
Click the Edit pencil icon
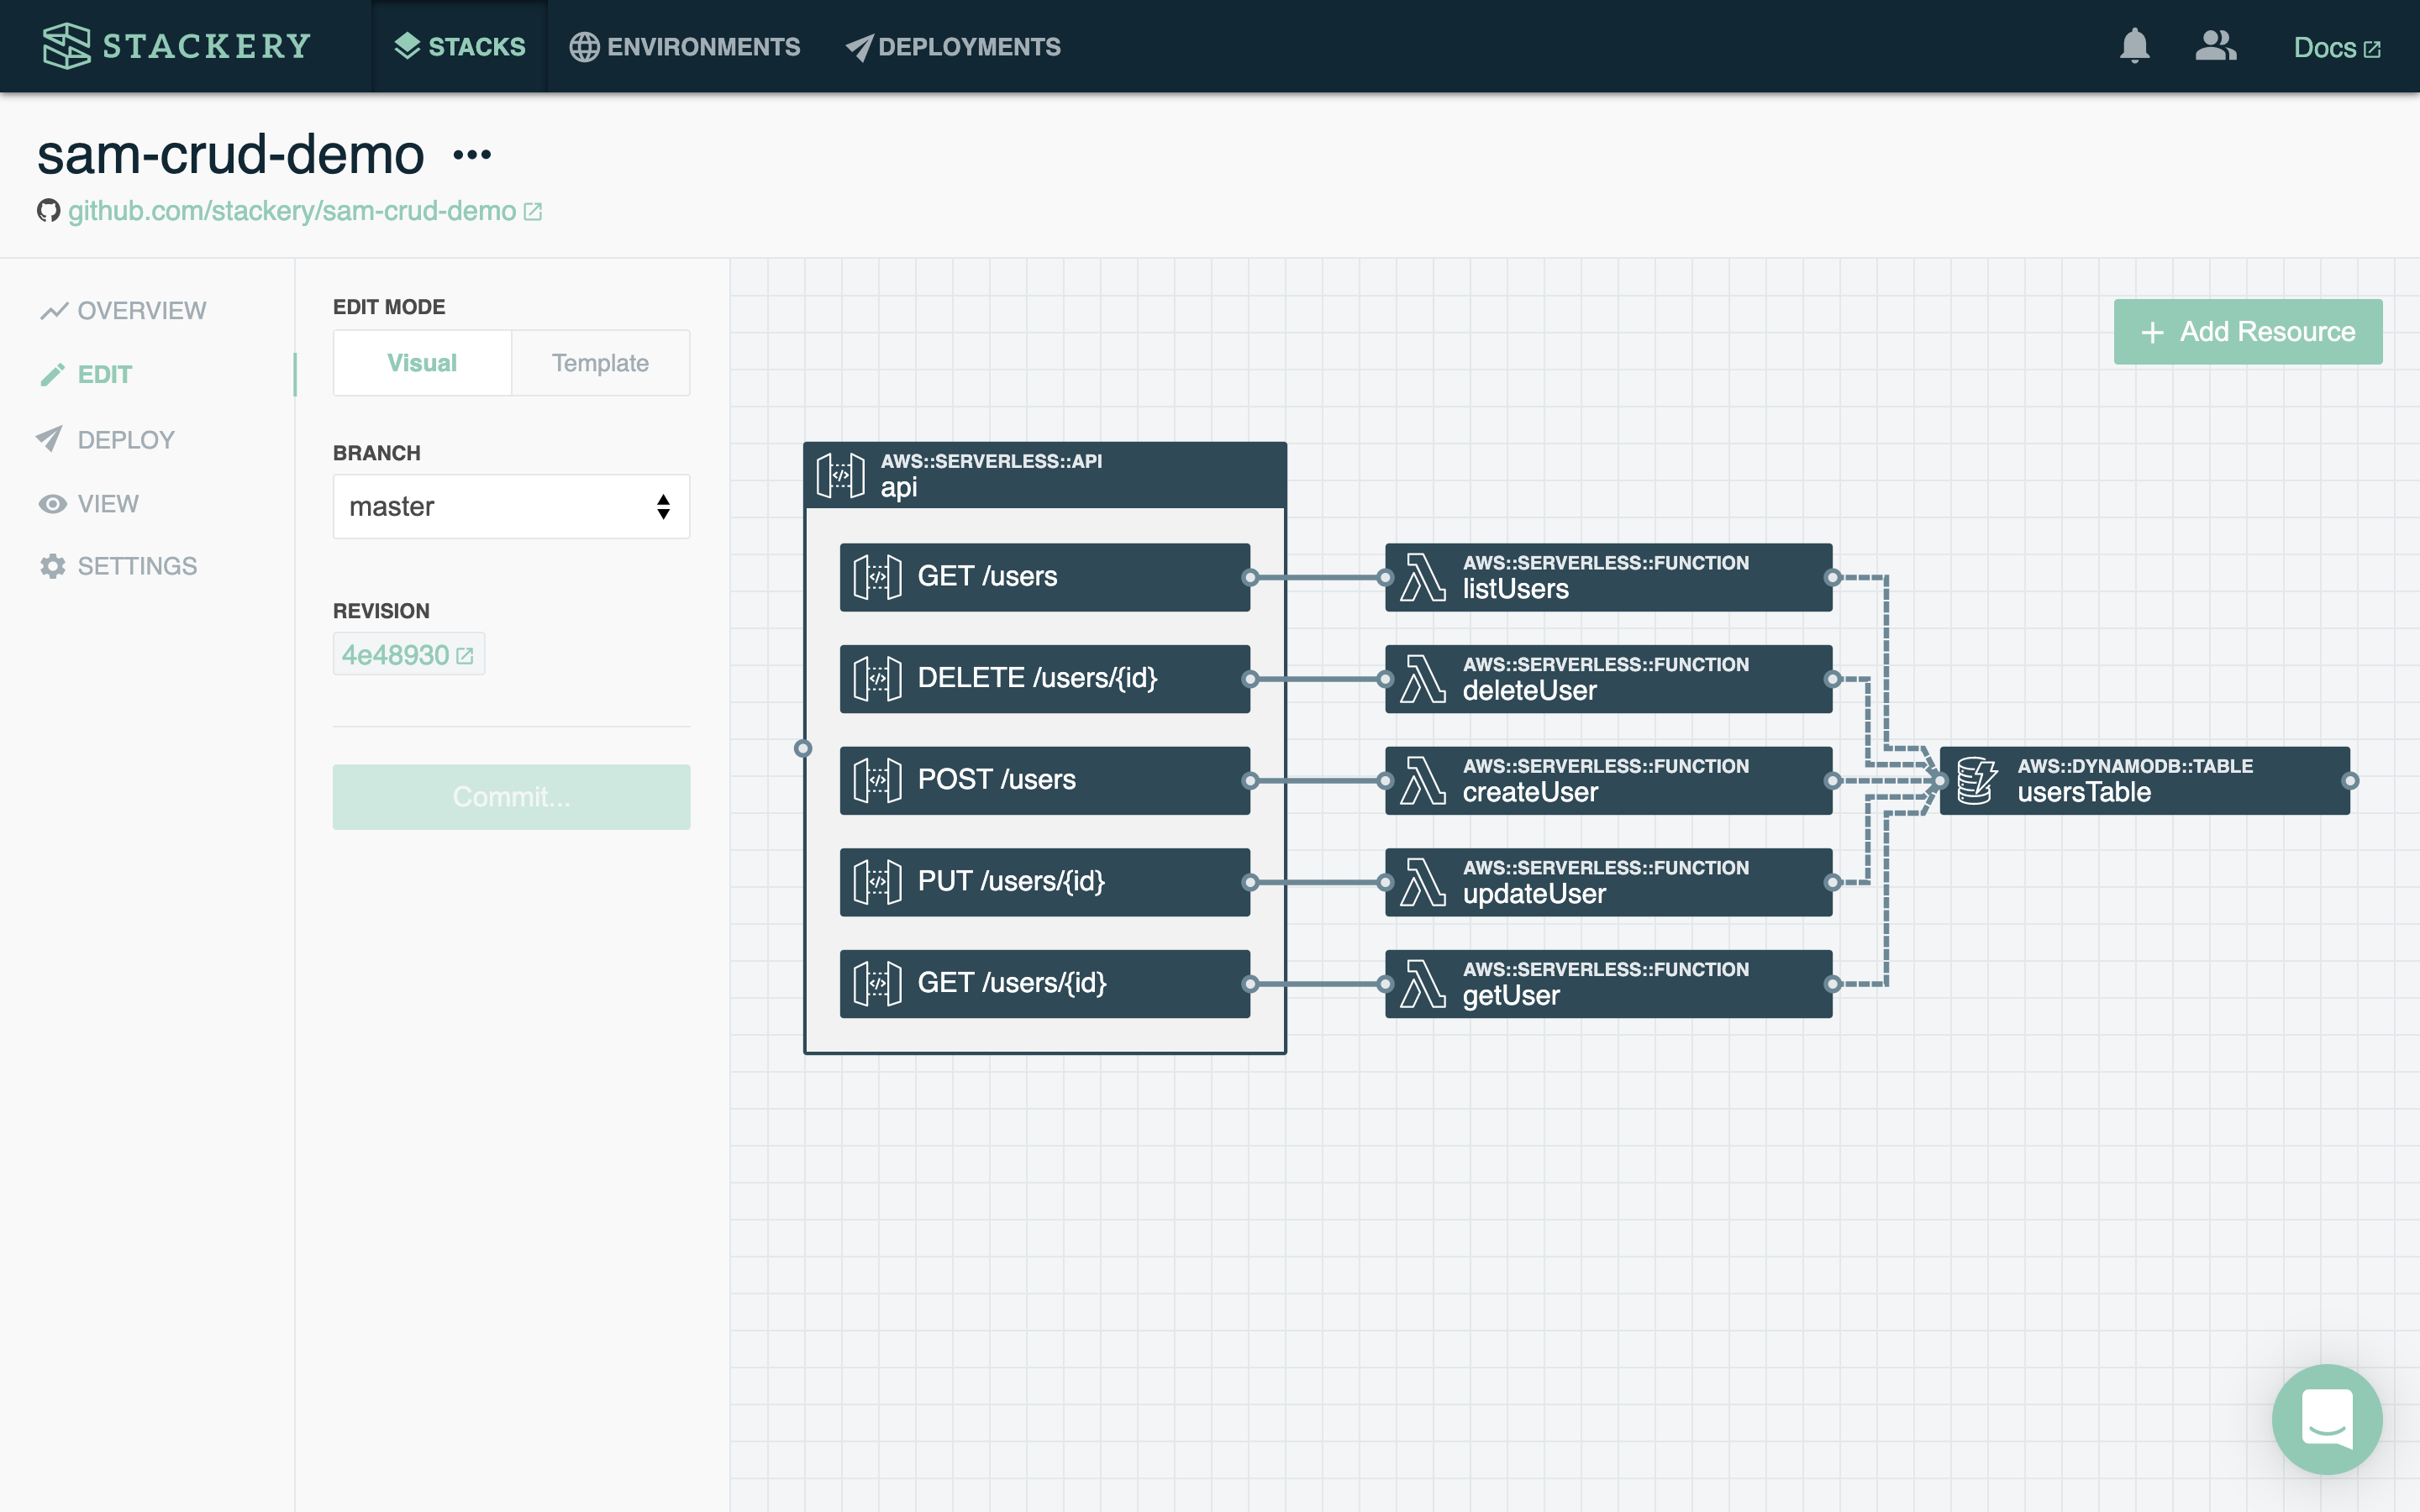[52, 375]
